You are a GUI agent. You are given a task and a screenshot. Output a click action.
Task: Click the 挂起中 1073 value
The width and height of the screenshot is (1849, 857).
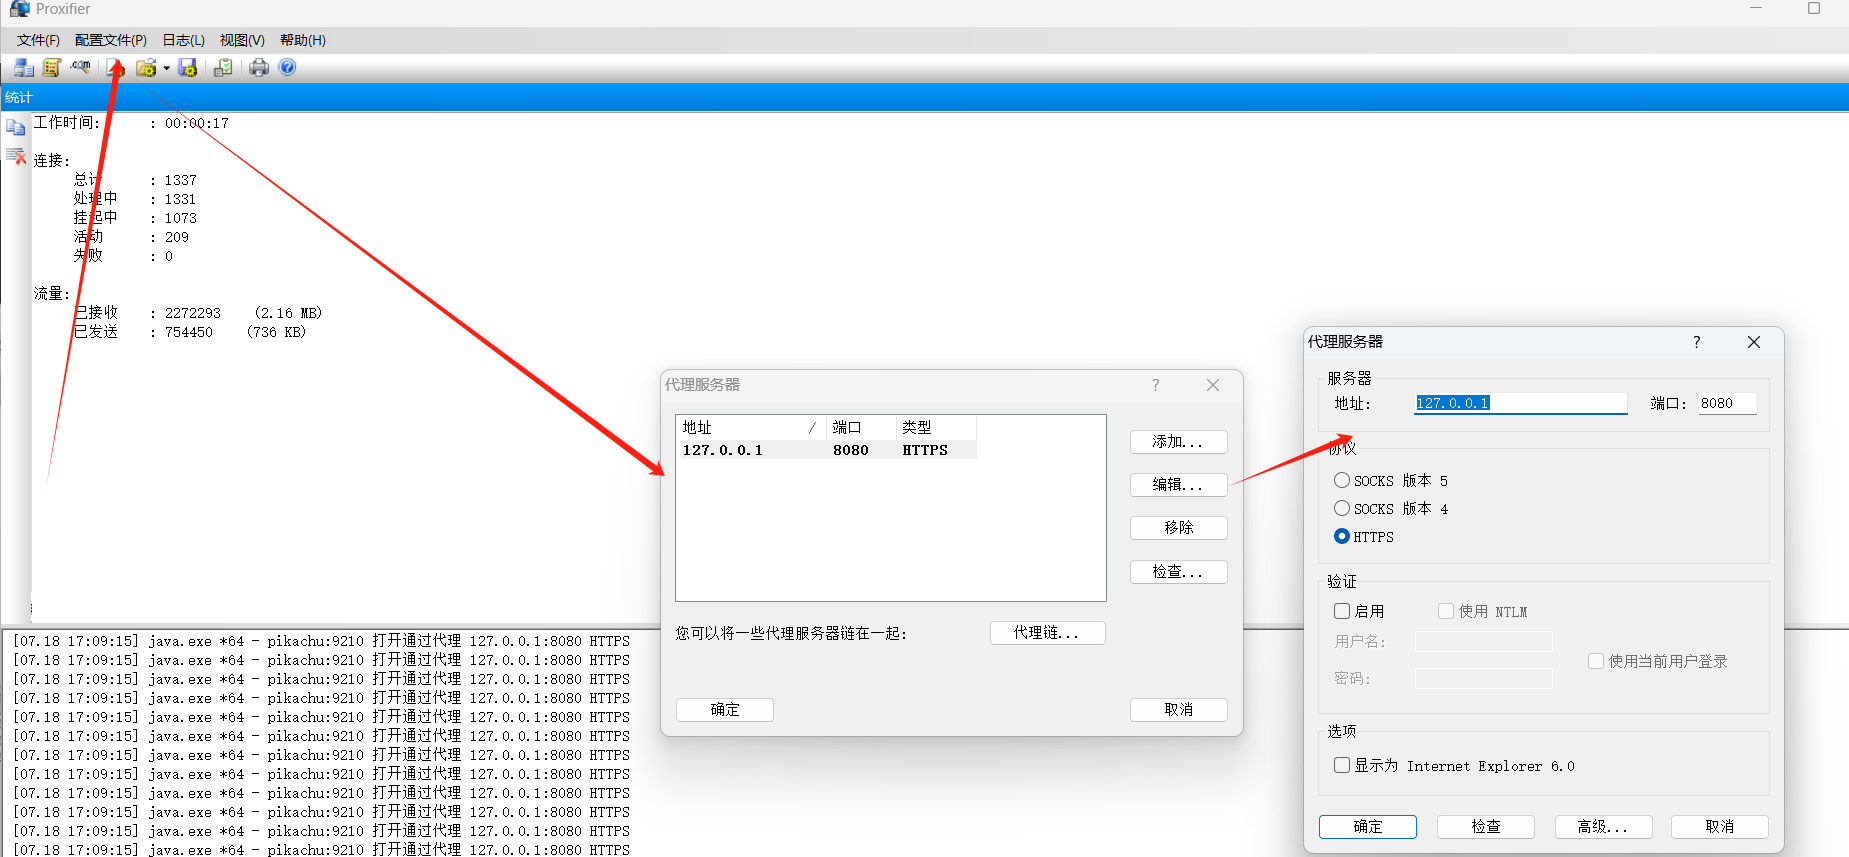tap(181, 218)
